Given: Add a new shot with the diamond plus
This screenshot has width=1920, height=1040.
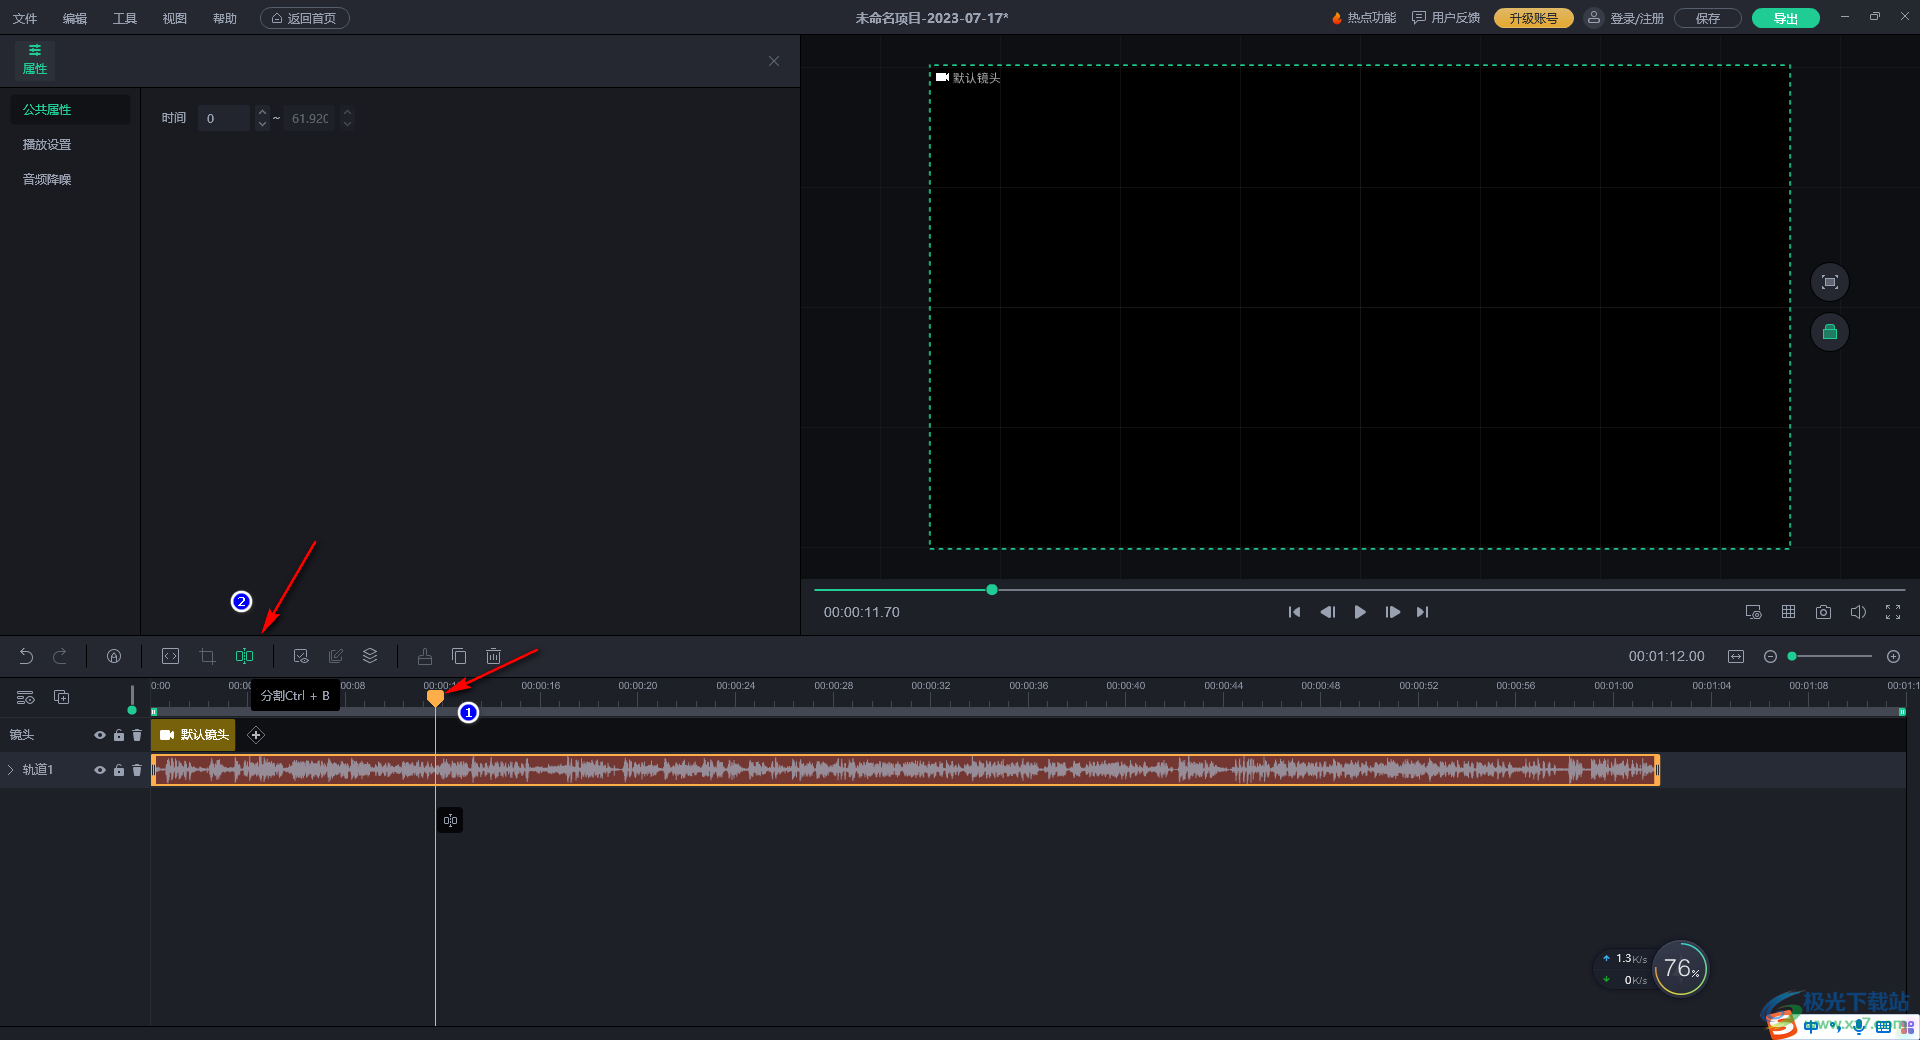Looking at the screenshot, I should (256, 735).
